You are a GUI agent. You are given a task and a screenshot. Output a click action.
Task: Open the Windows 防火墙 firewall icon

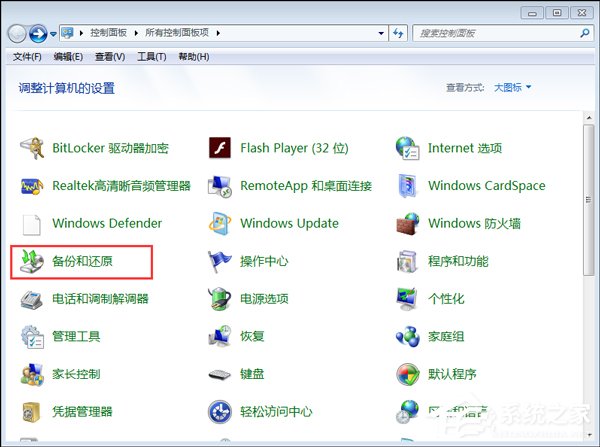coord(408,223)
